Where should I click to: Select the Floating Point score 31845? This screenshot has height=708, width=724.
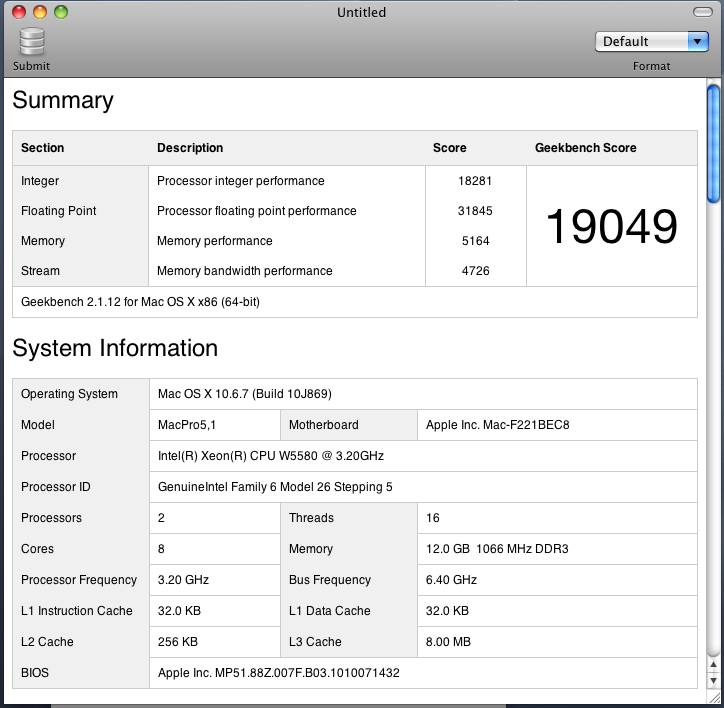475,211
